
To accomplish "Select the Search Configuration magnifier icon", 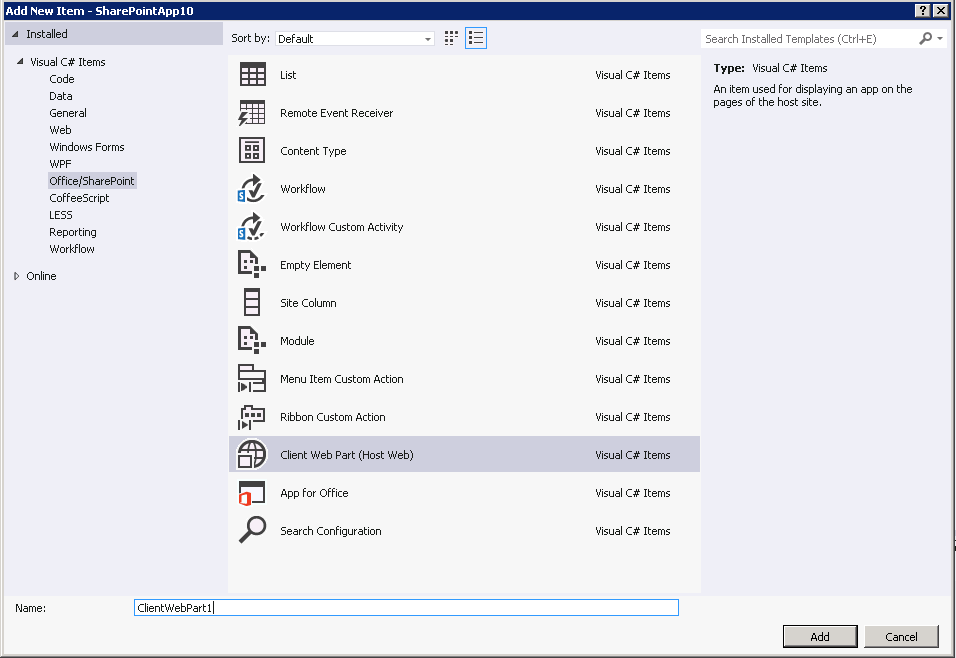I will [252, 530].
